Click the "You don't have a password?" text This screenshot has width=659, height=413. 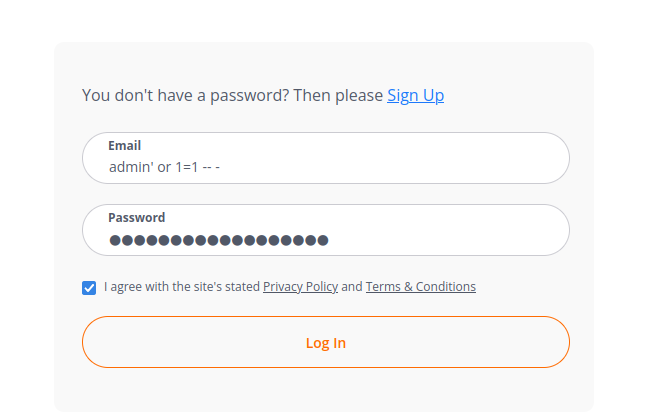point(186,96)
